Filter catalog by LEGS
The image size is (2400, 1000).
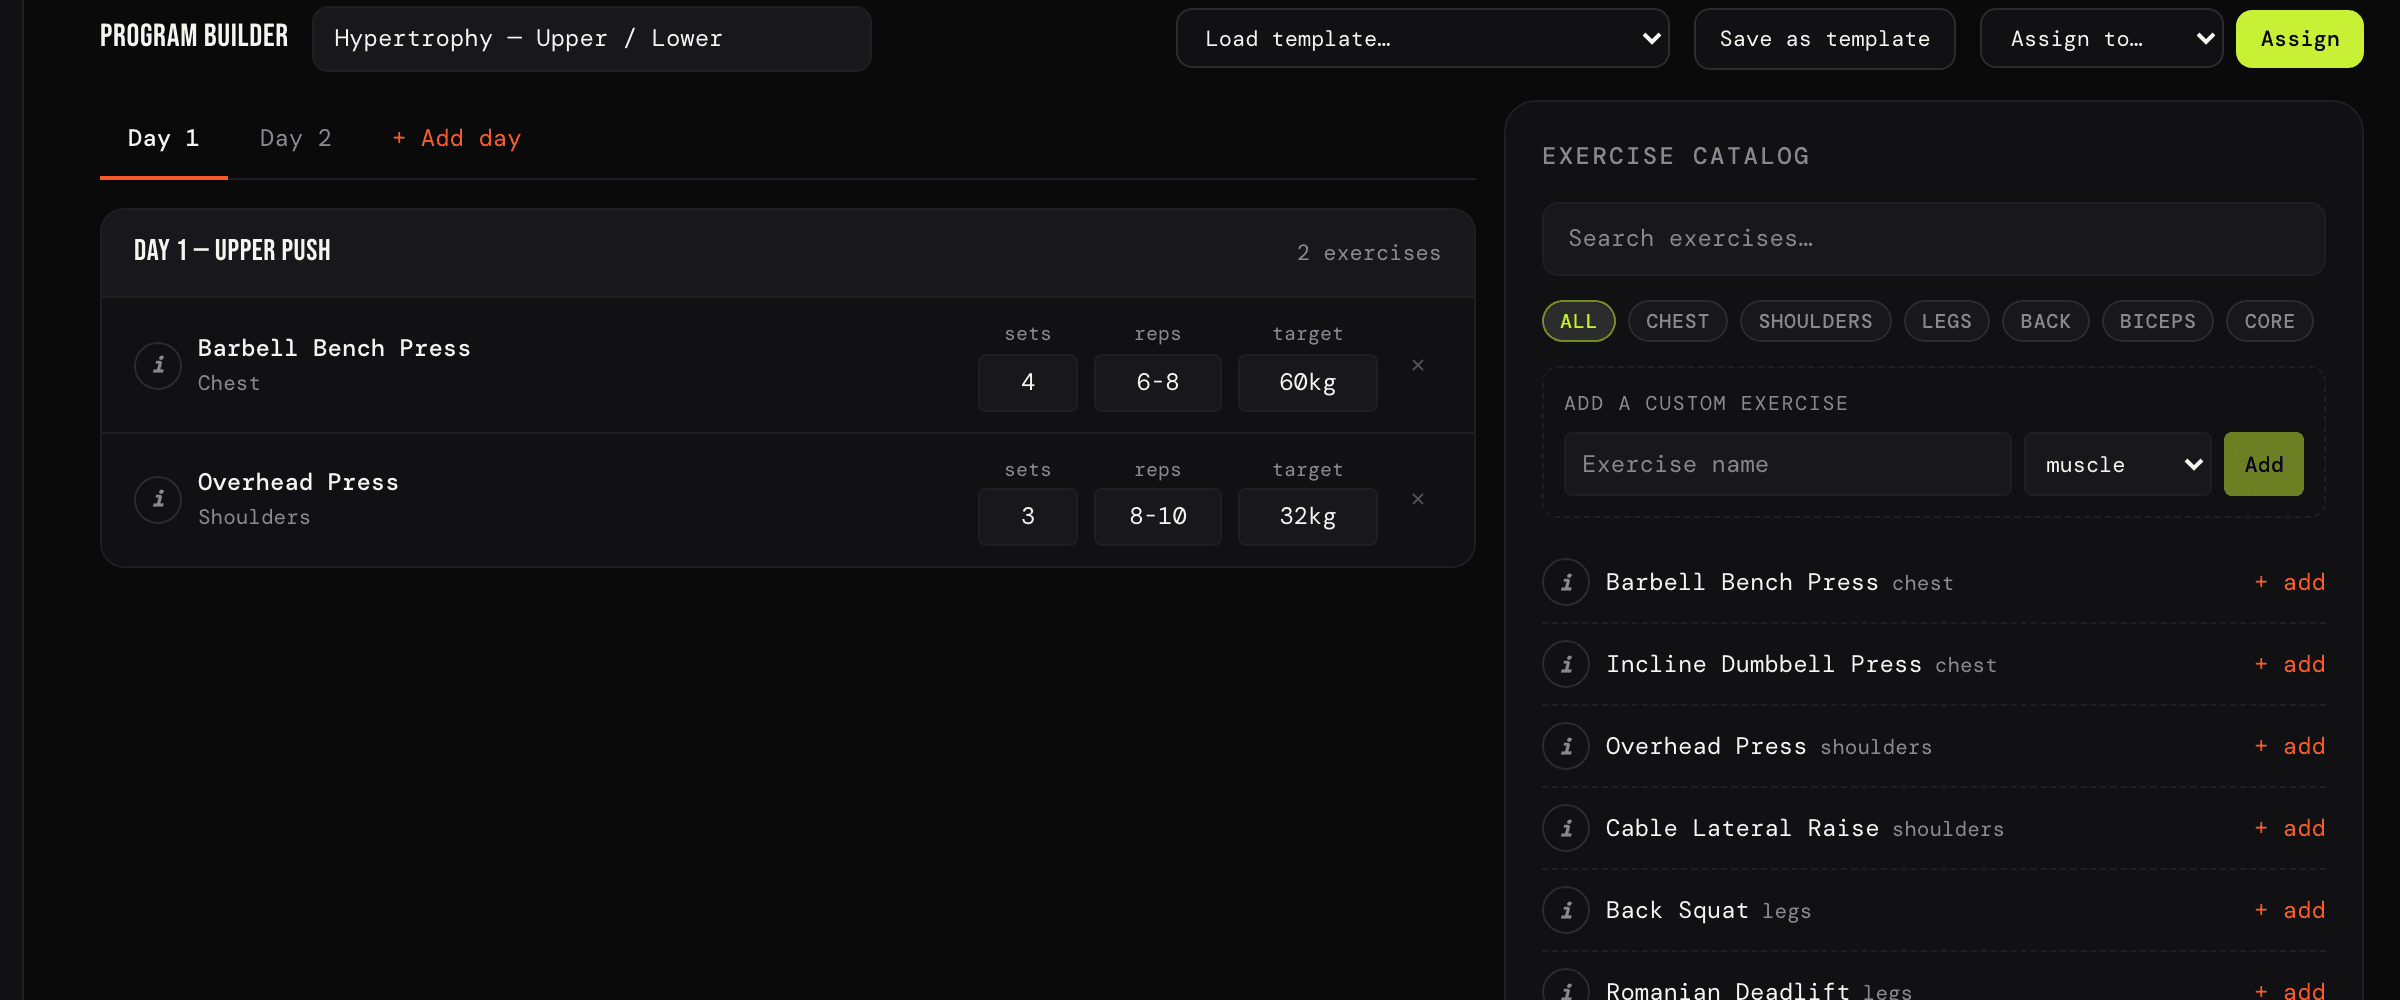click(1947, 321)
